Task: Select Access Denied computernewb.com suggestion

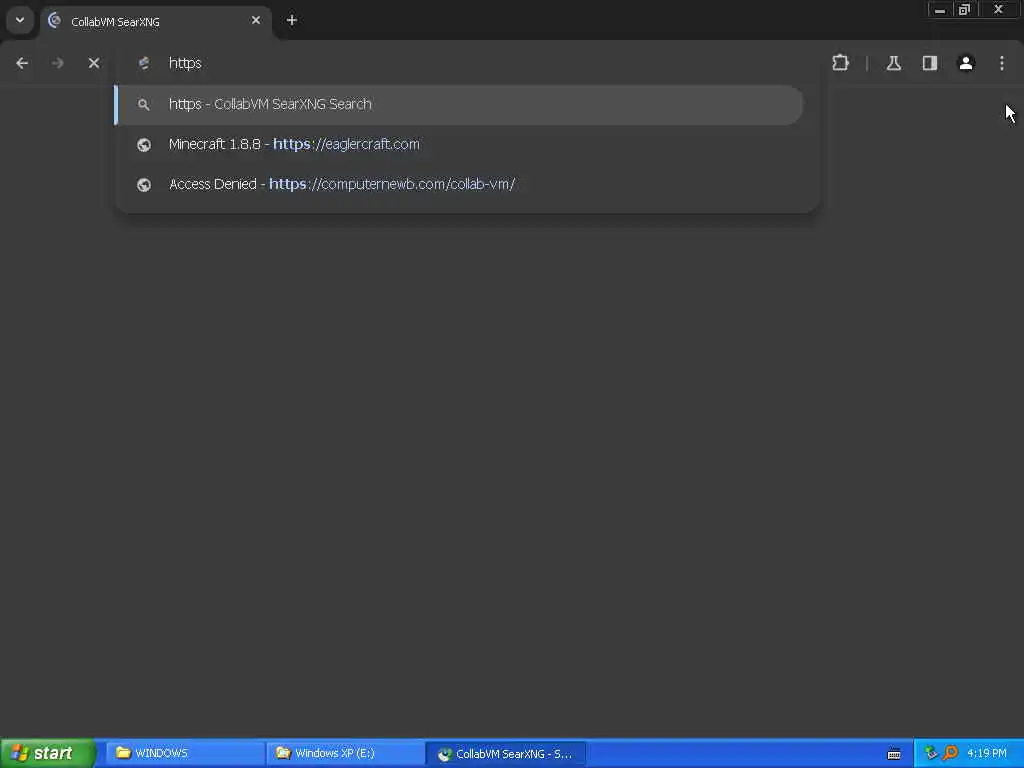Action: (x=459, y=184)
